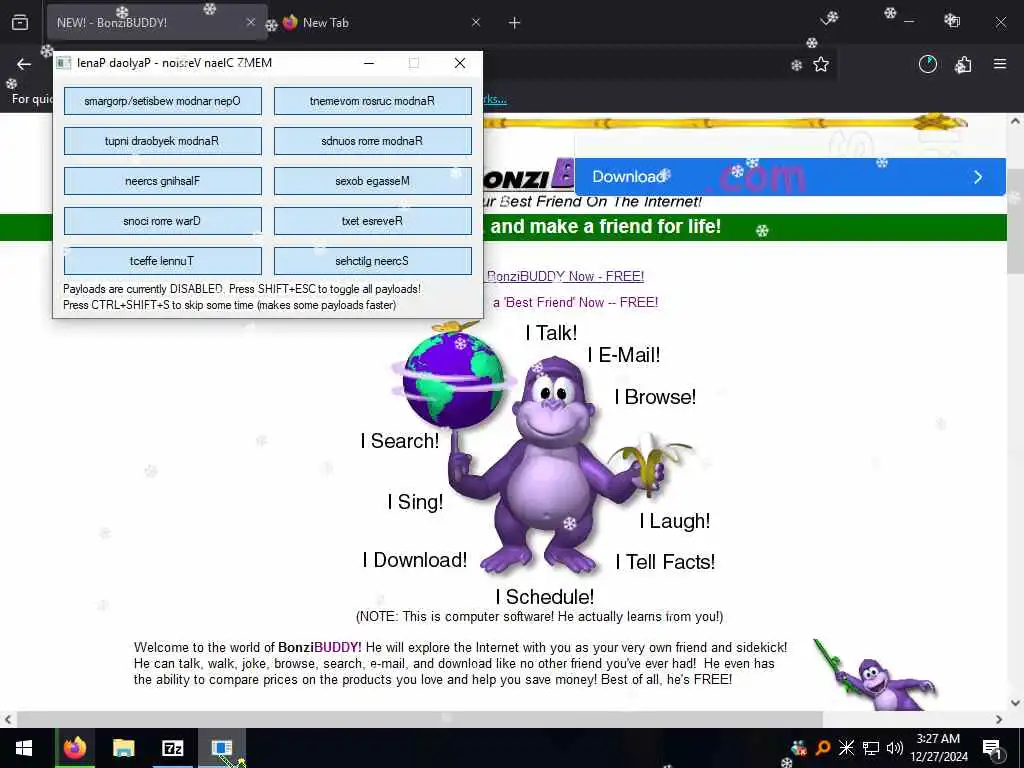Click the MEMZ panel title bar icon
This screenshot has height=768, width=1024.
pyautogui.click(x=63, y=63)
